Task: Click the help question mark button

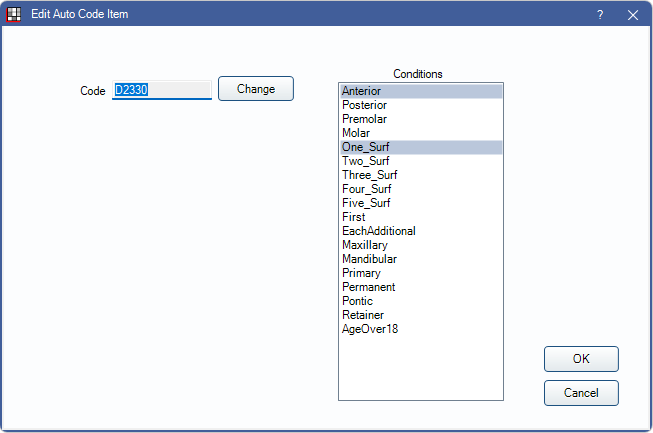Action: [x=600, y=15]
